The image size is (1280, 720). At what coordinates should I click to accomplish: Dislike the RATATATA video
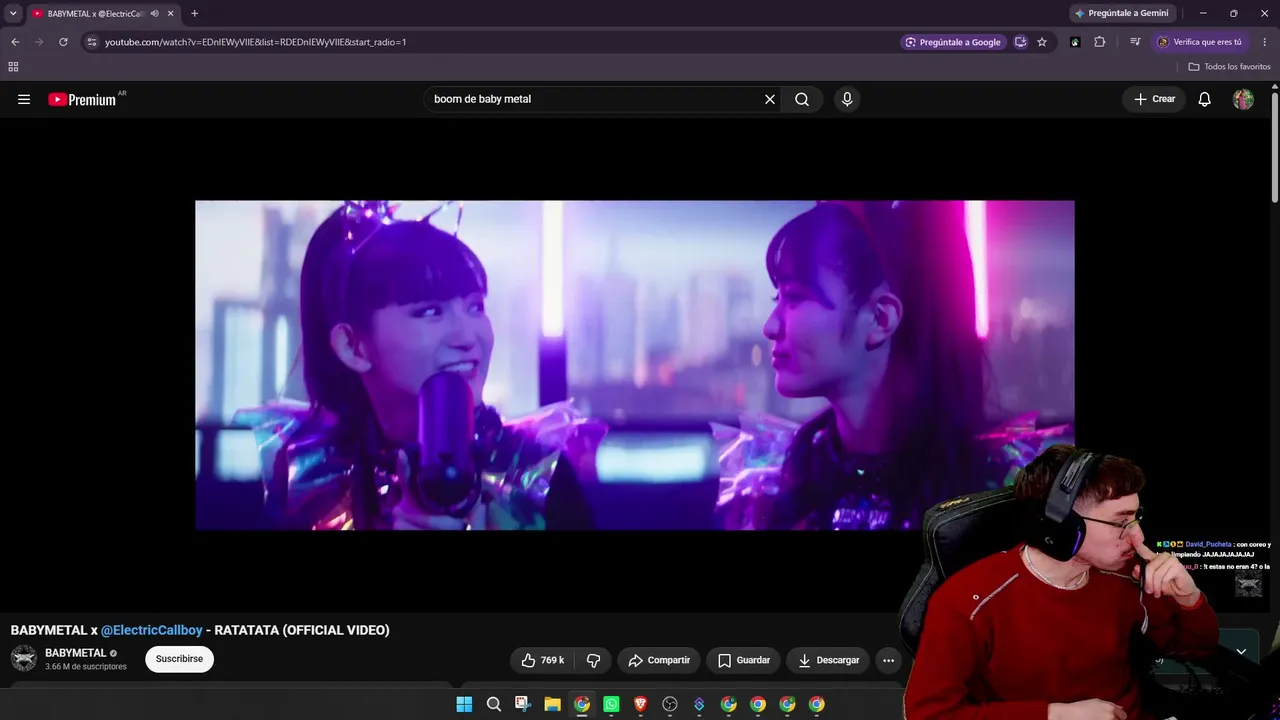click(x=594, y=660)
